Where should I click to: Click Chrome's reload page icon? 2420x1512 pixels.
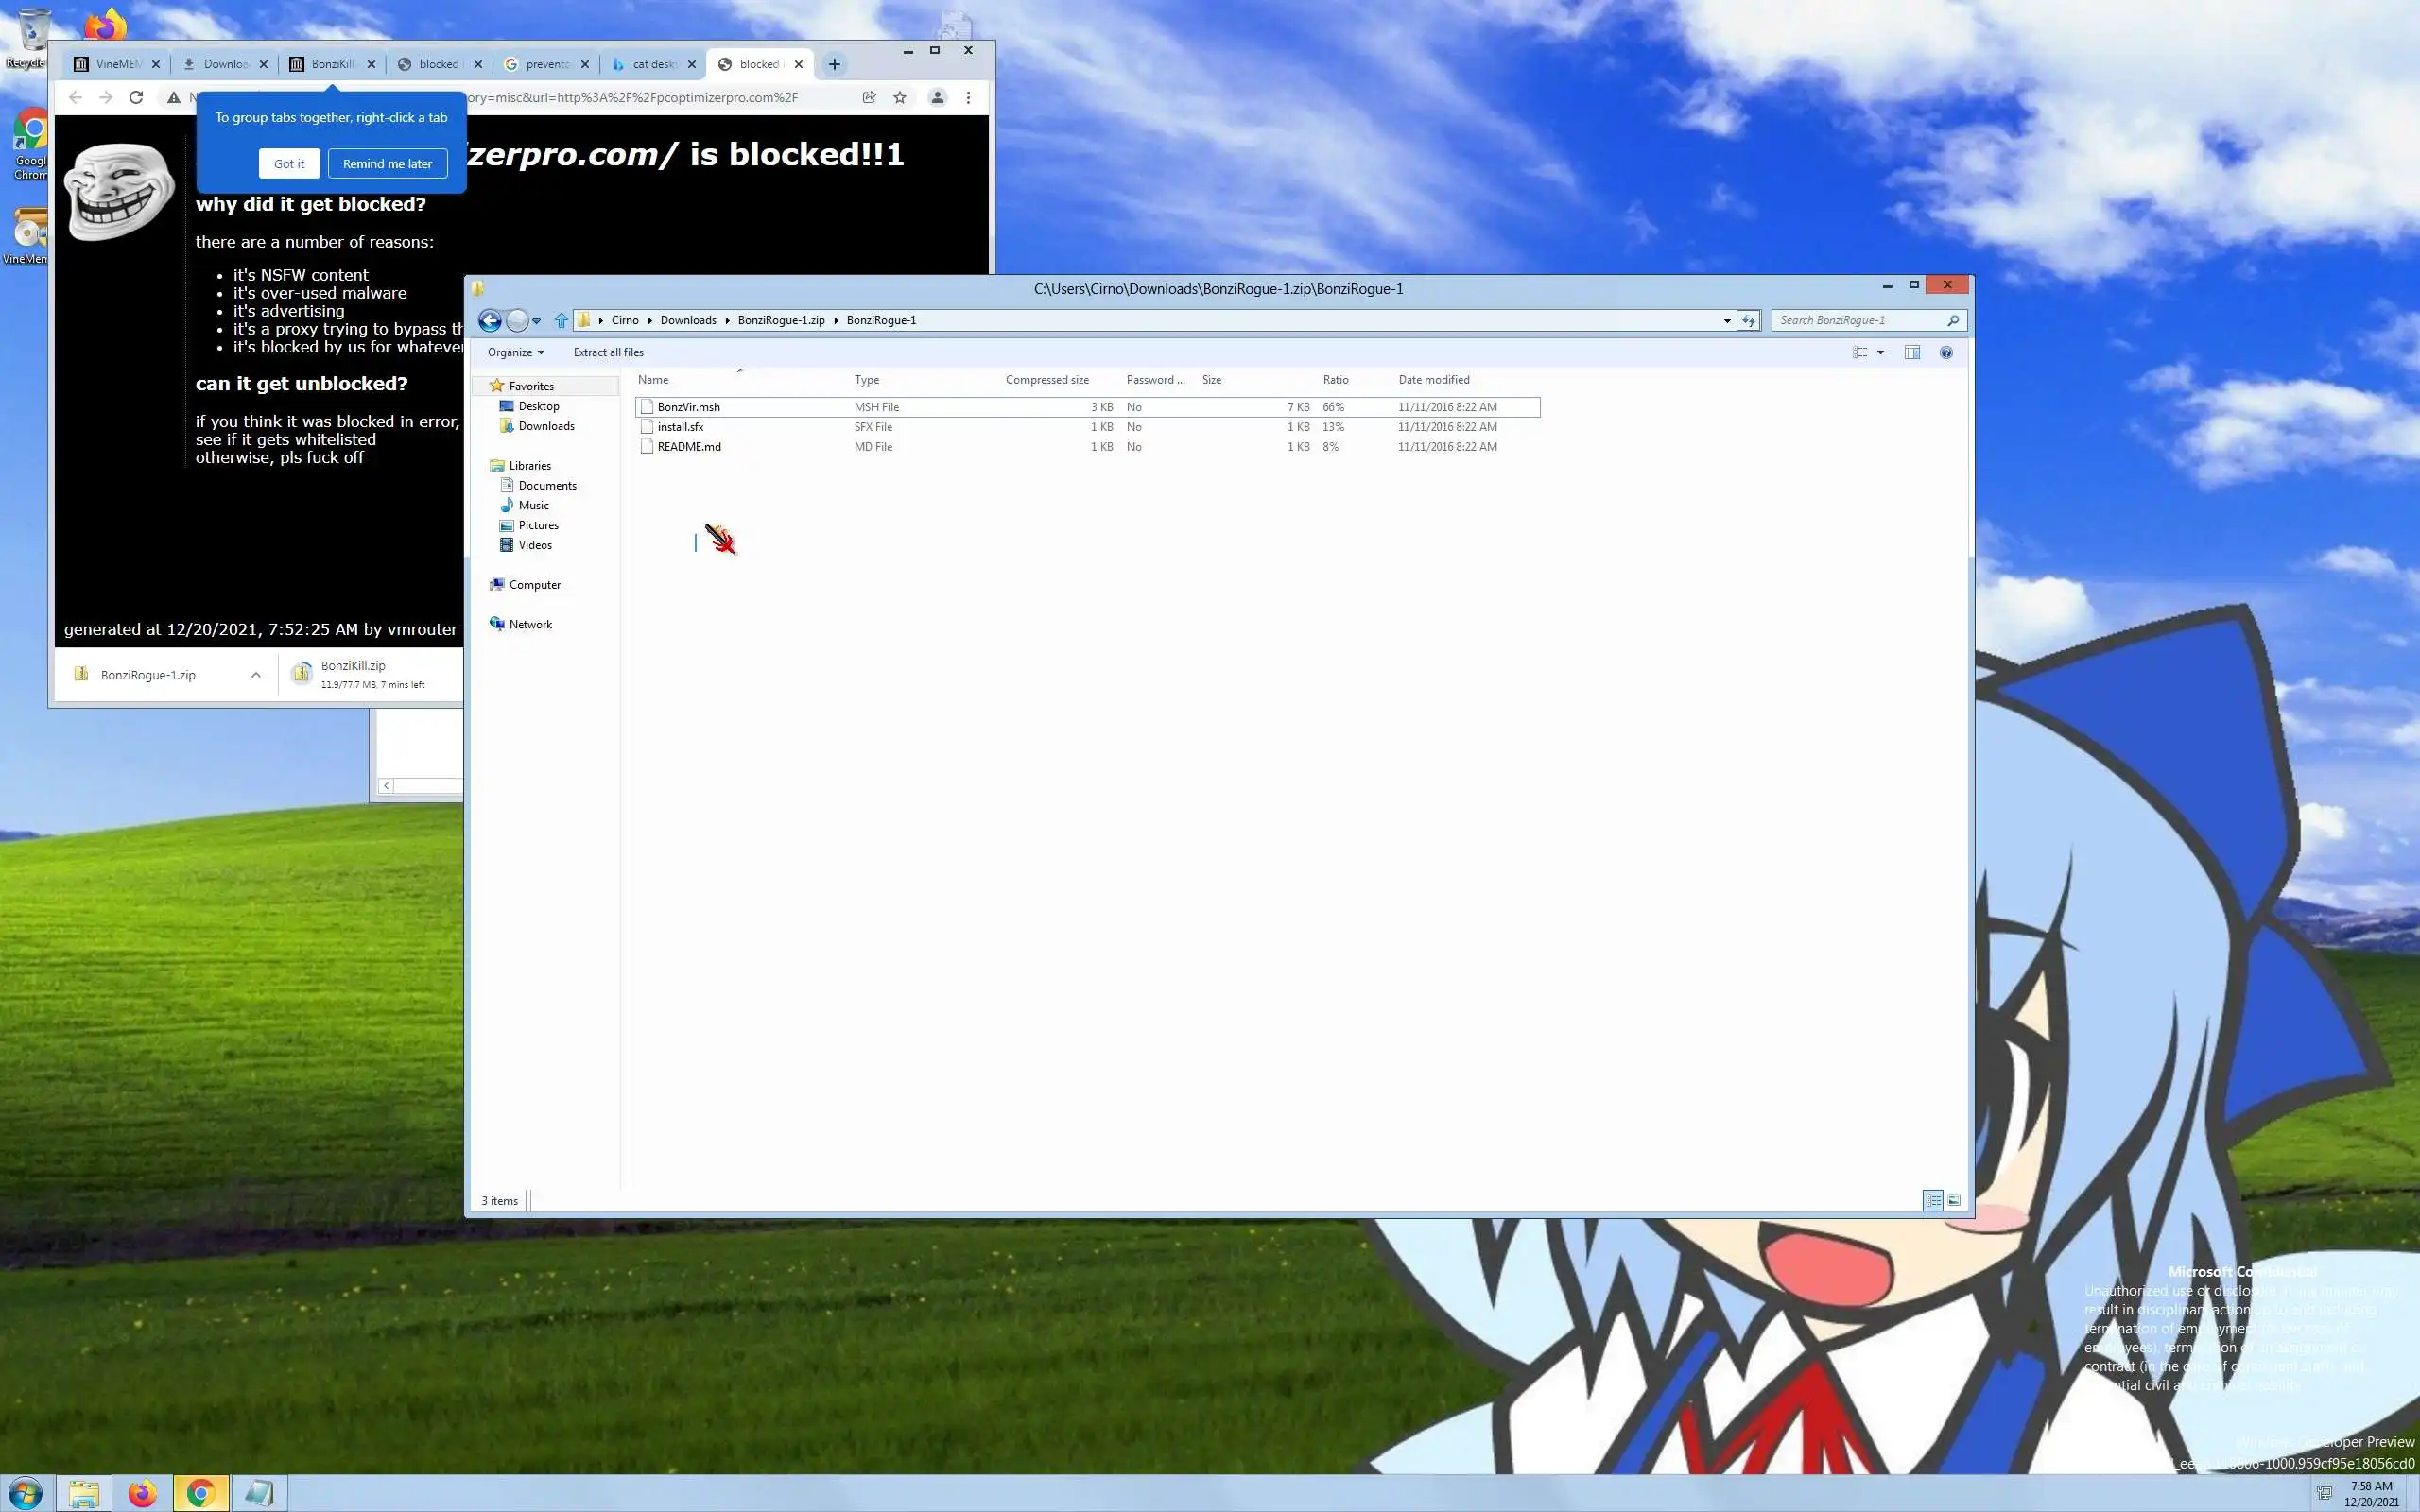pyautogui.click(x=136, y=97)
